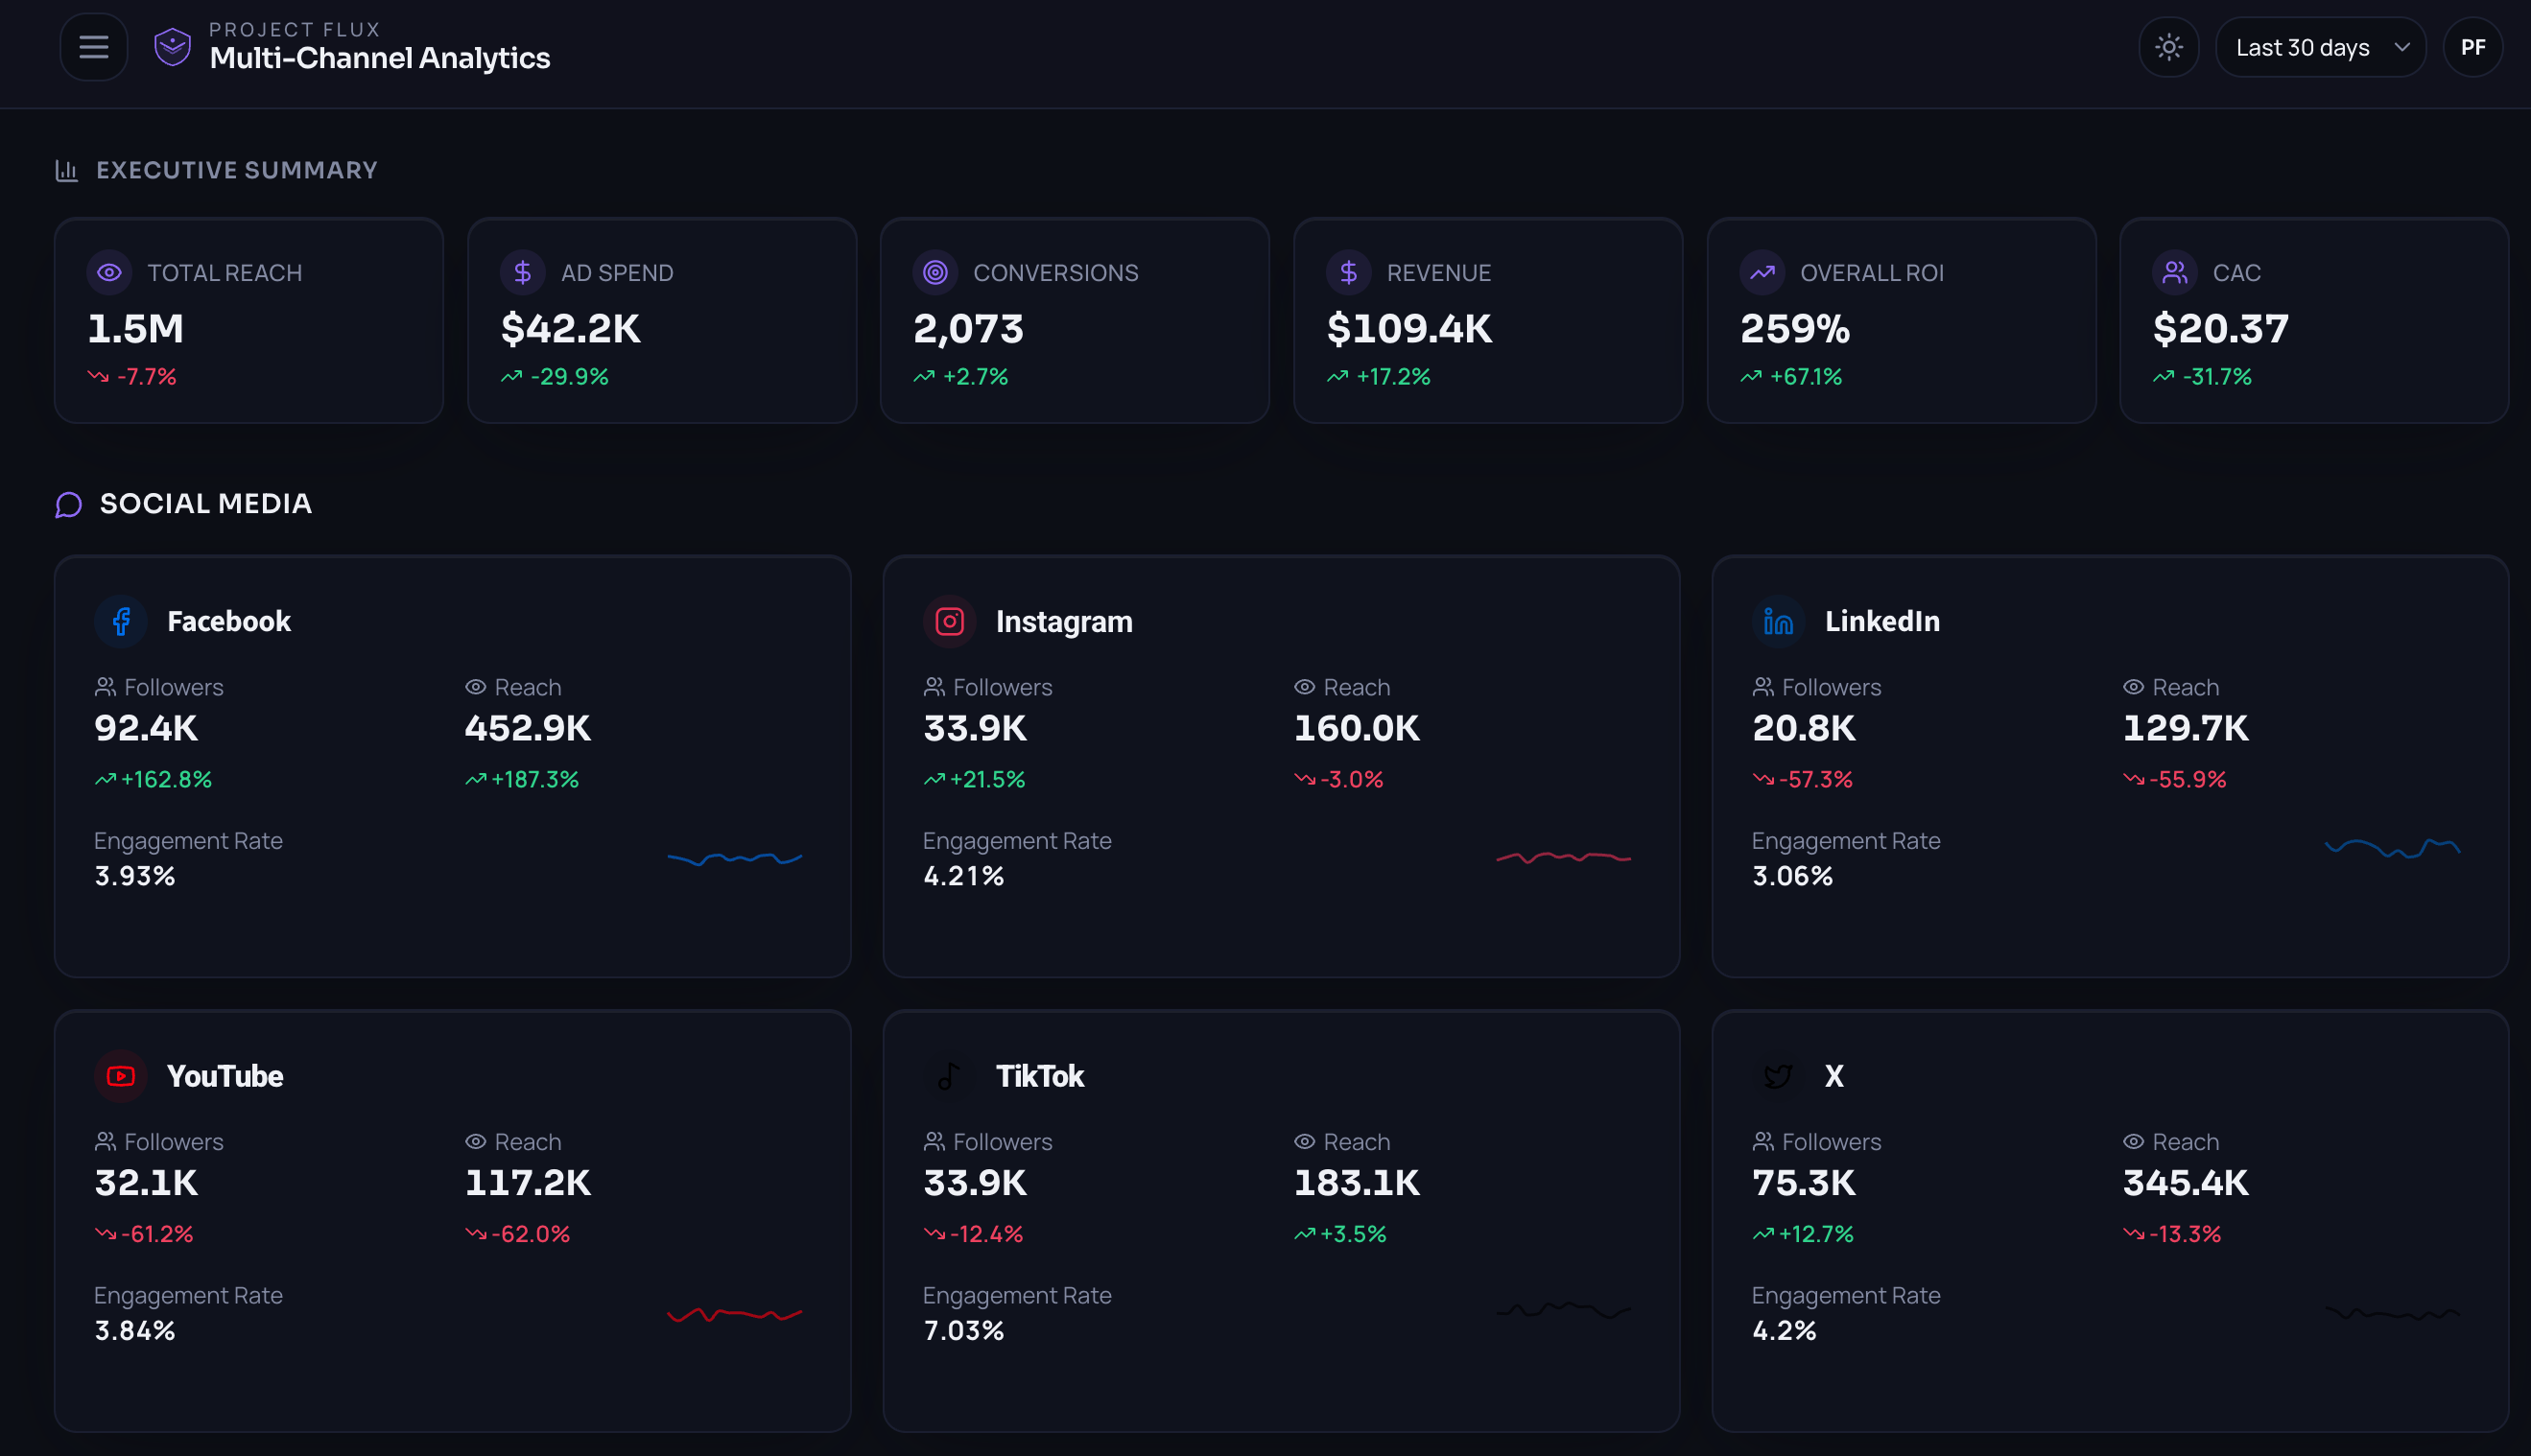This screenshot has height=1456, width=2531.
Task: Click the LinkedIn followers count 20.8K
Action: pyautogui.click(x=1804, y=729)
